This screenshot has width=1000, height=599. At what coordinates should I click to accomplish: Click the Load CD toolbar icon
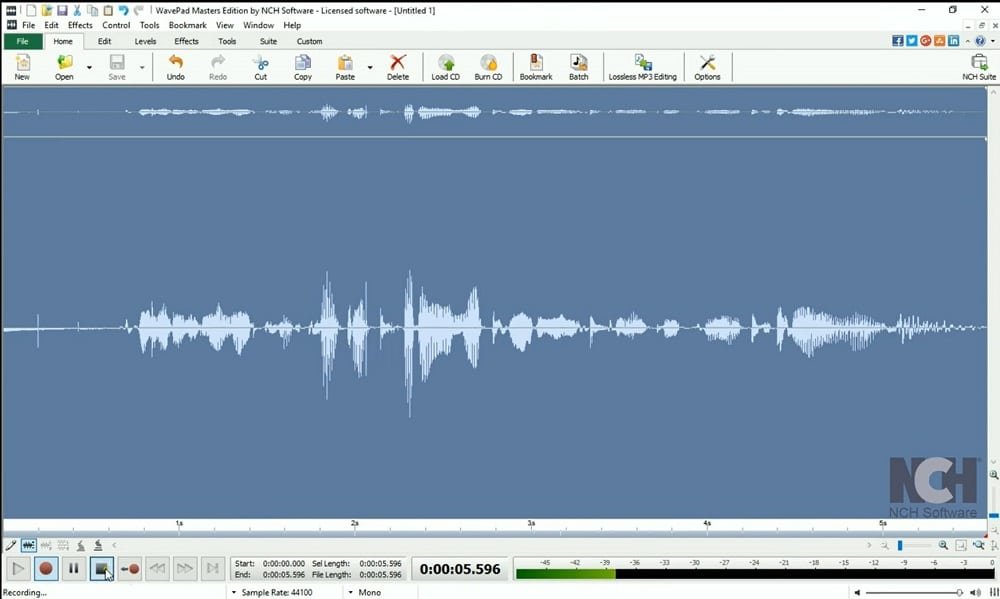pyautogui.click(x=445, y=67)
